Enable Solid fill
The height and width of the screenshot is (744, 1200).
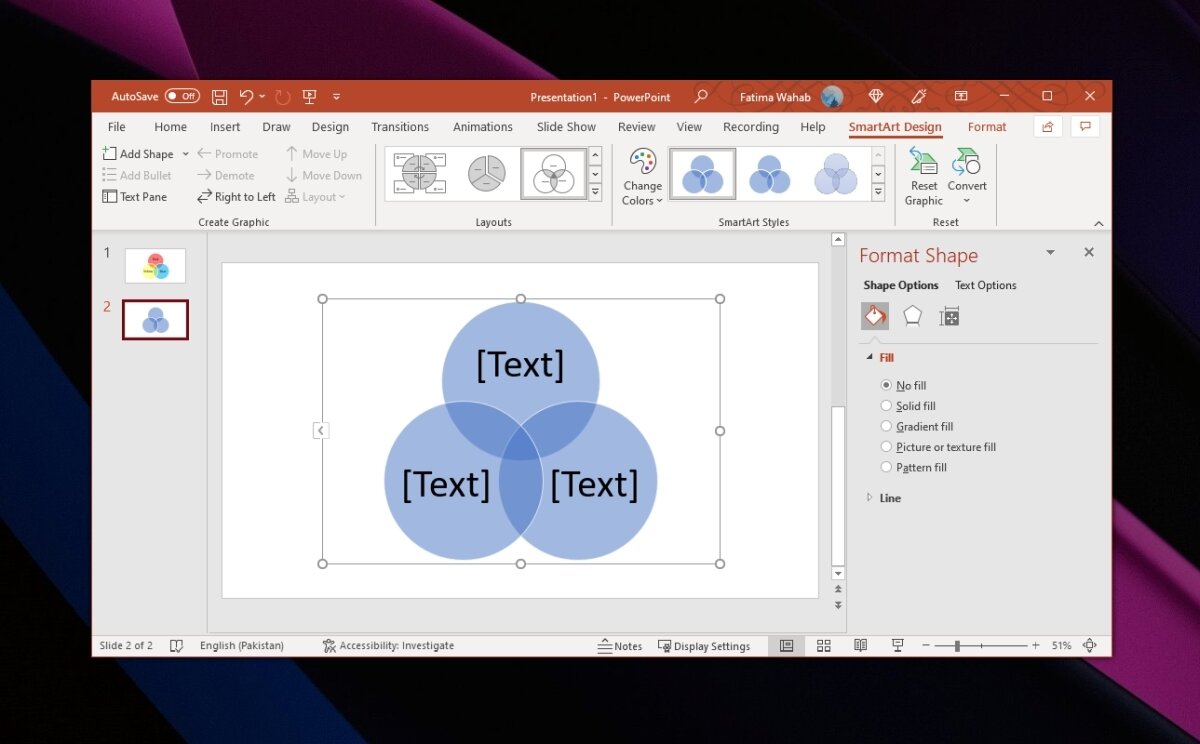tap(886, 406)
